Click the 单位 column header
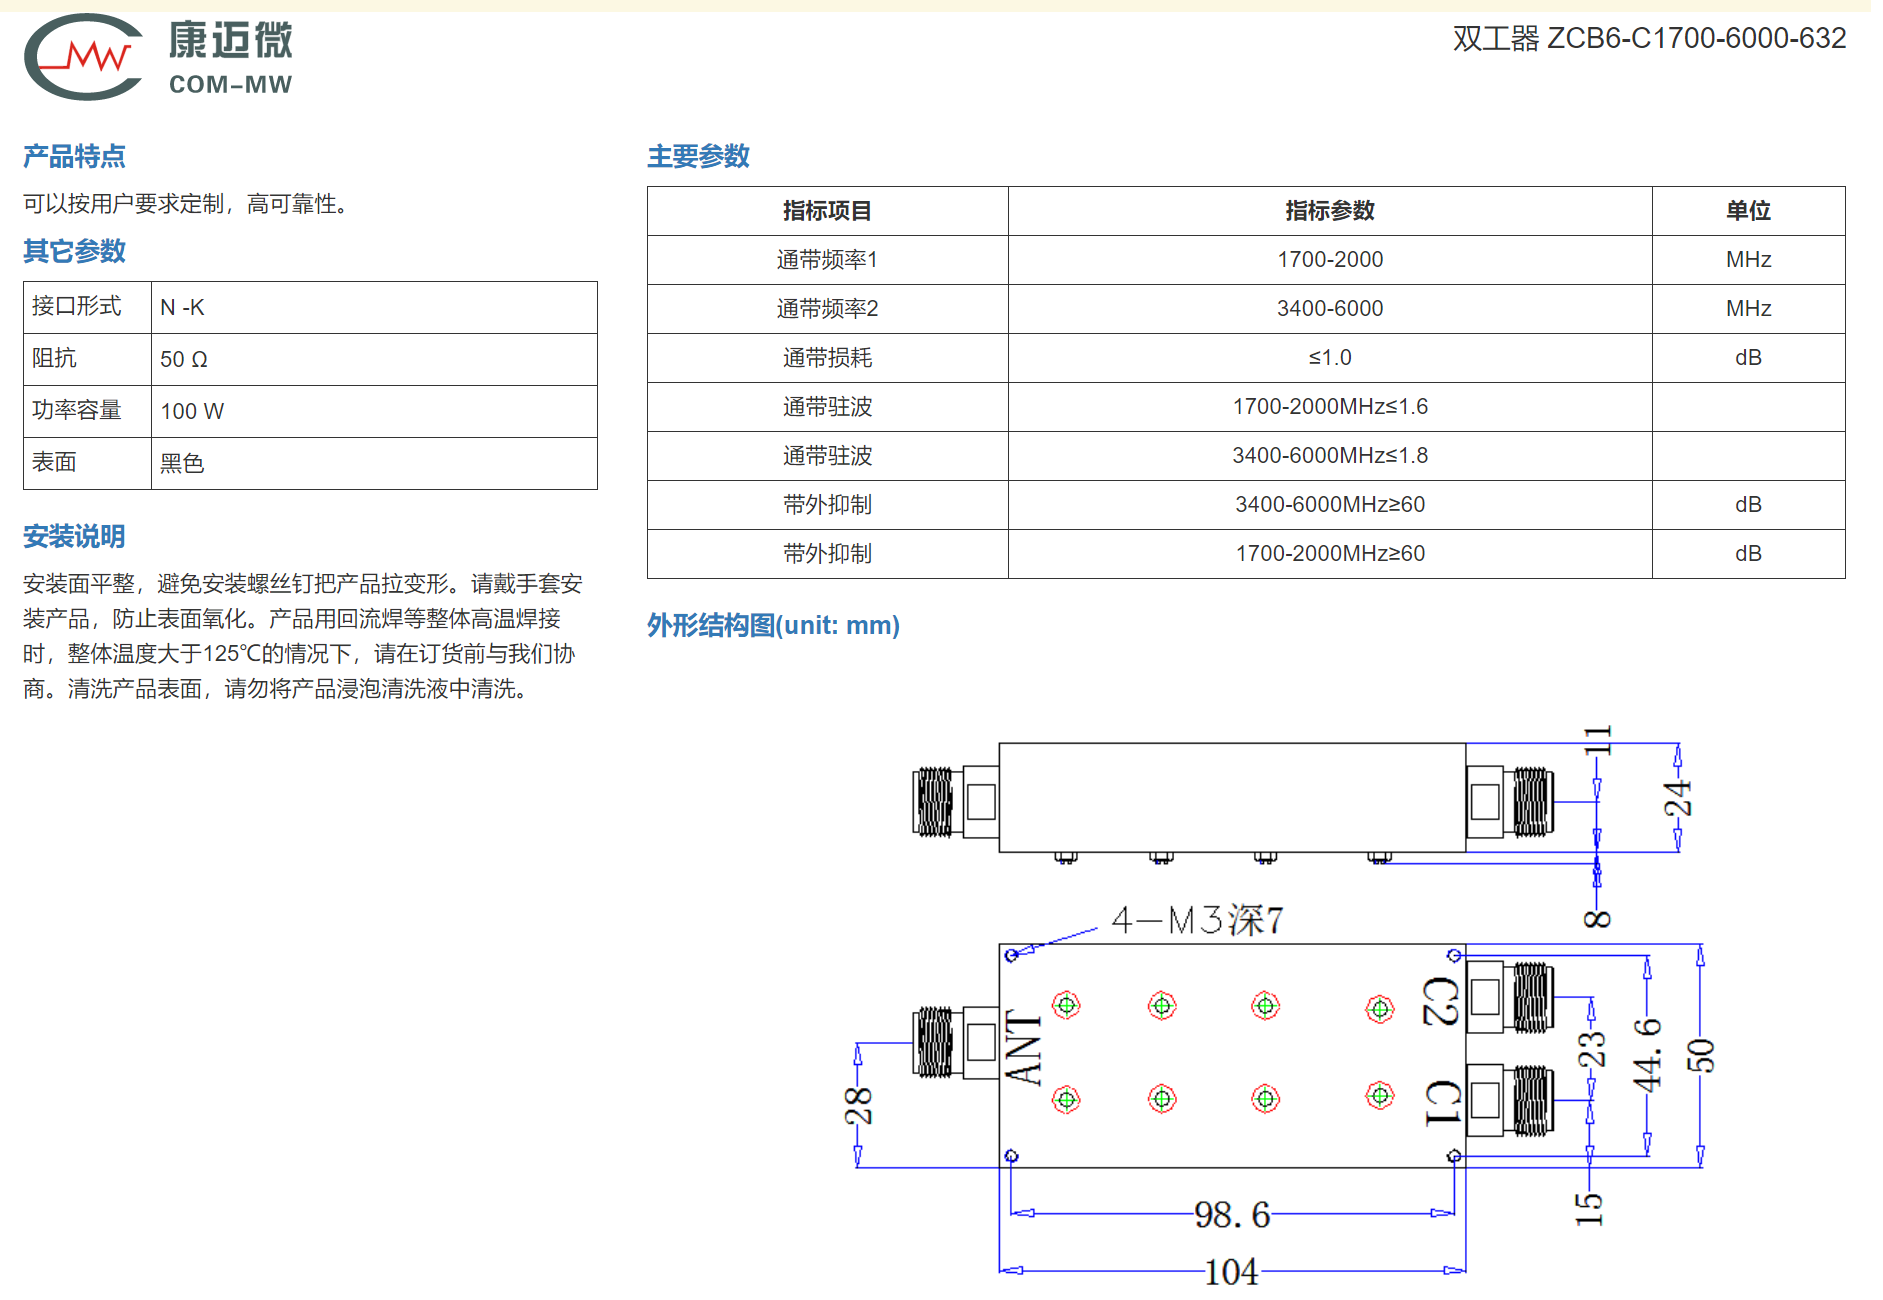 (x=1748, y=211)
